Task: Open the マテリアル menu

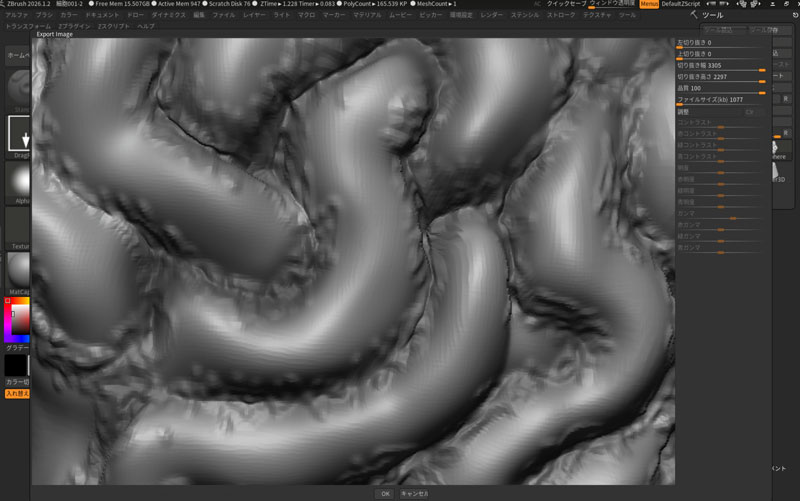Action: coord(367,15)
